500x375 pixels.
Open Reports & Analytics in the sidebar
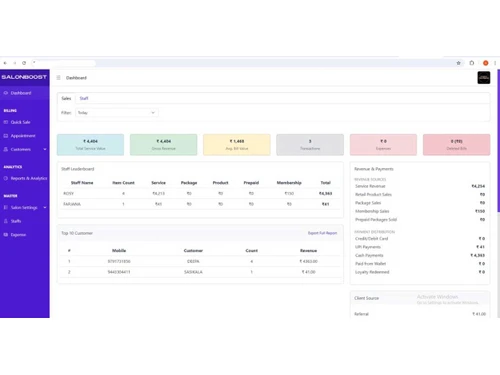[25, 178]
